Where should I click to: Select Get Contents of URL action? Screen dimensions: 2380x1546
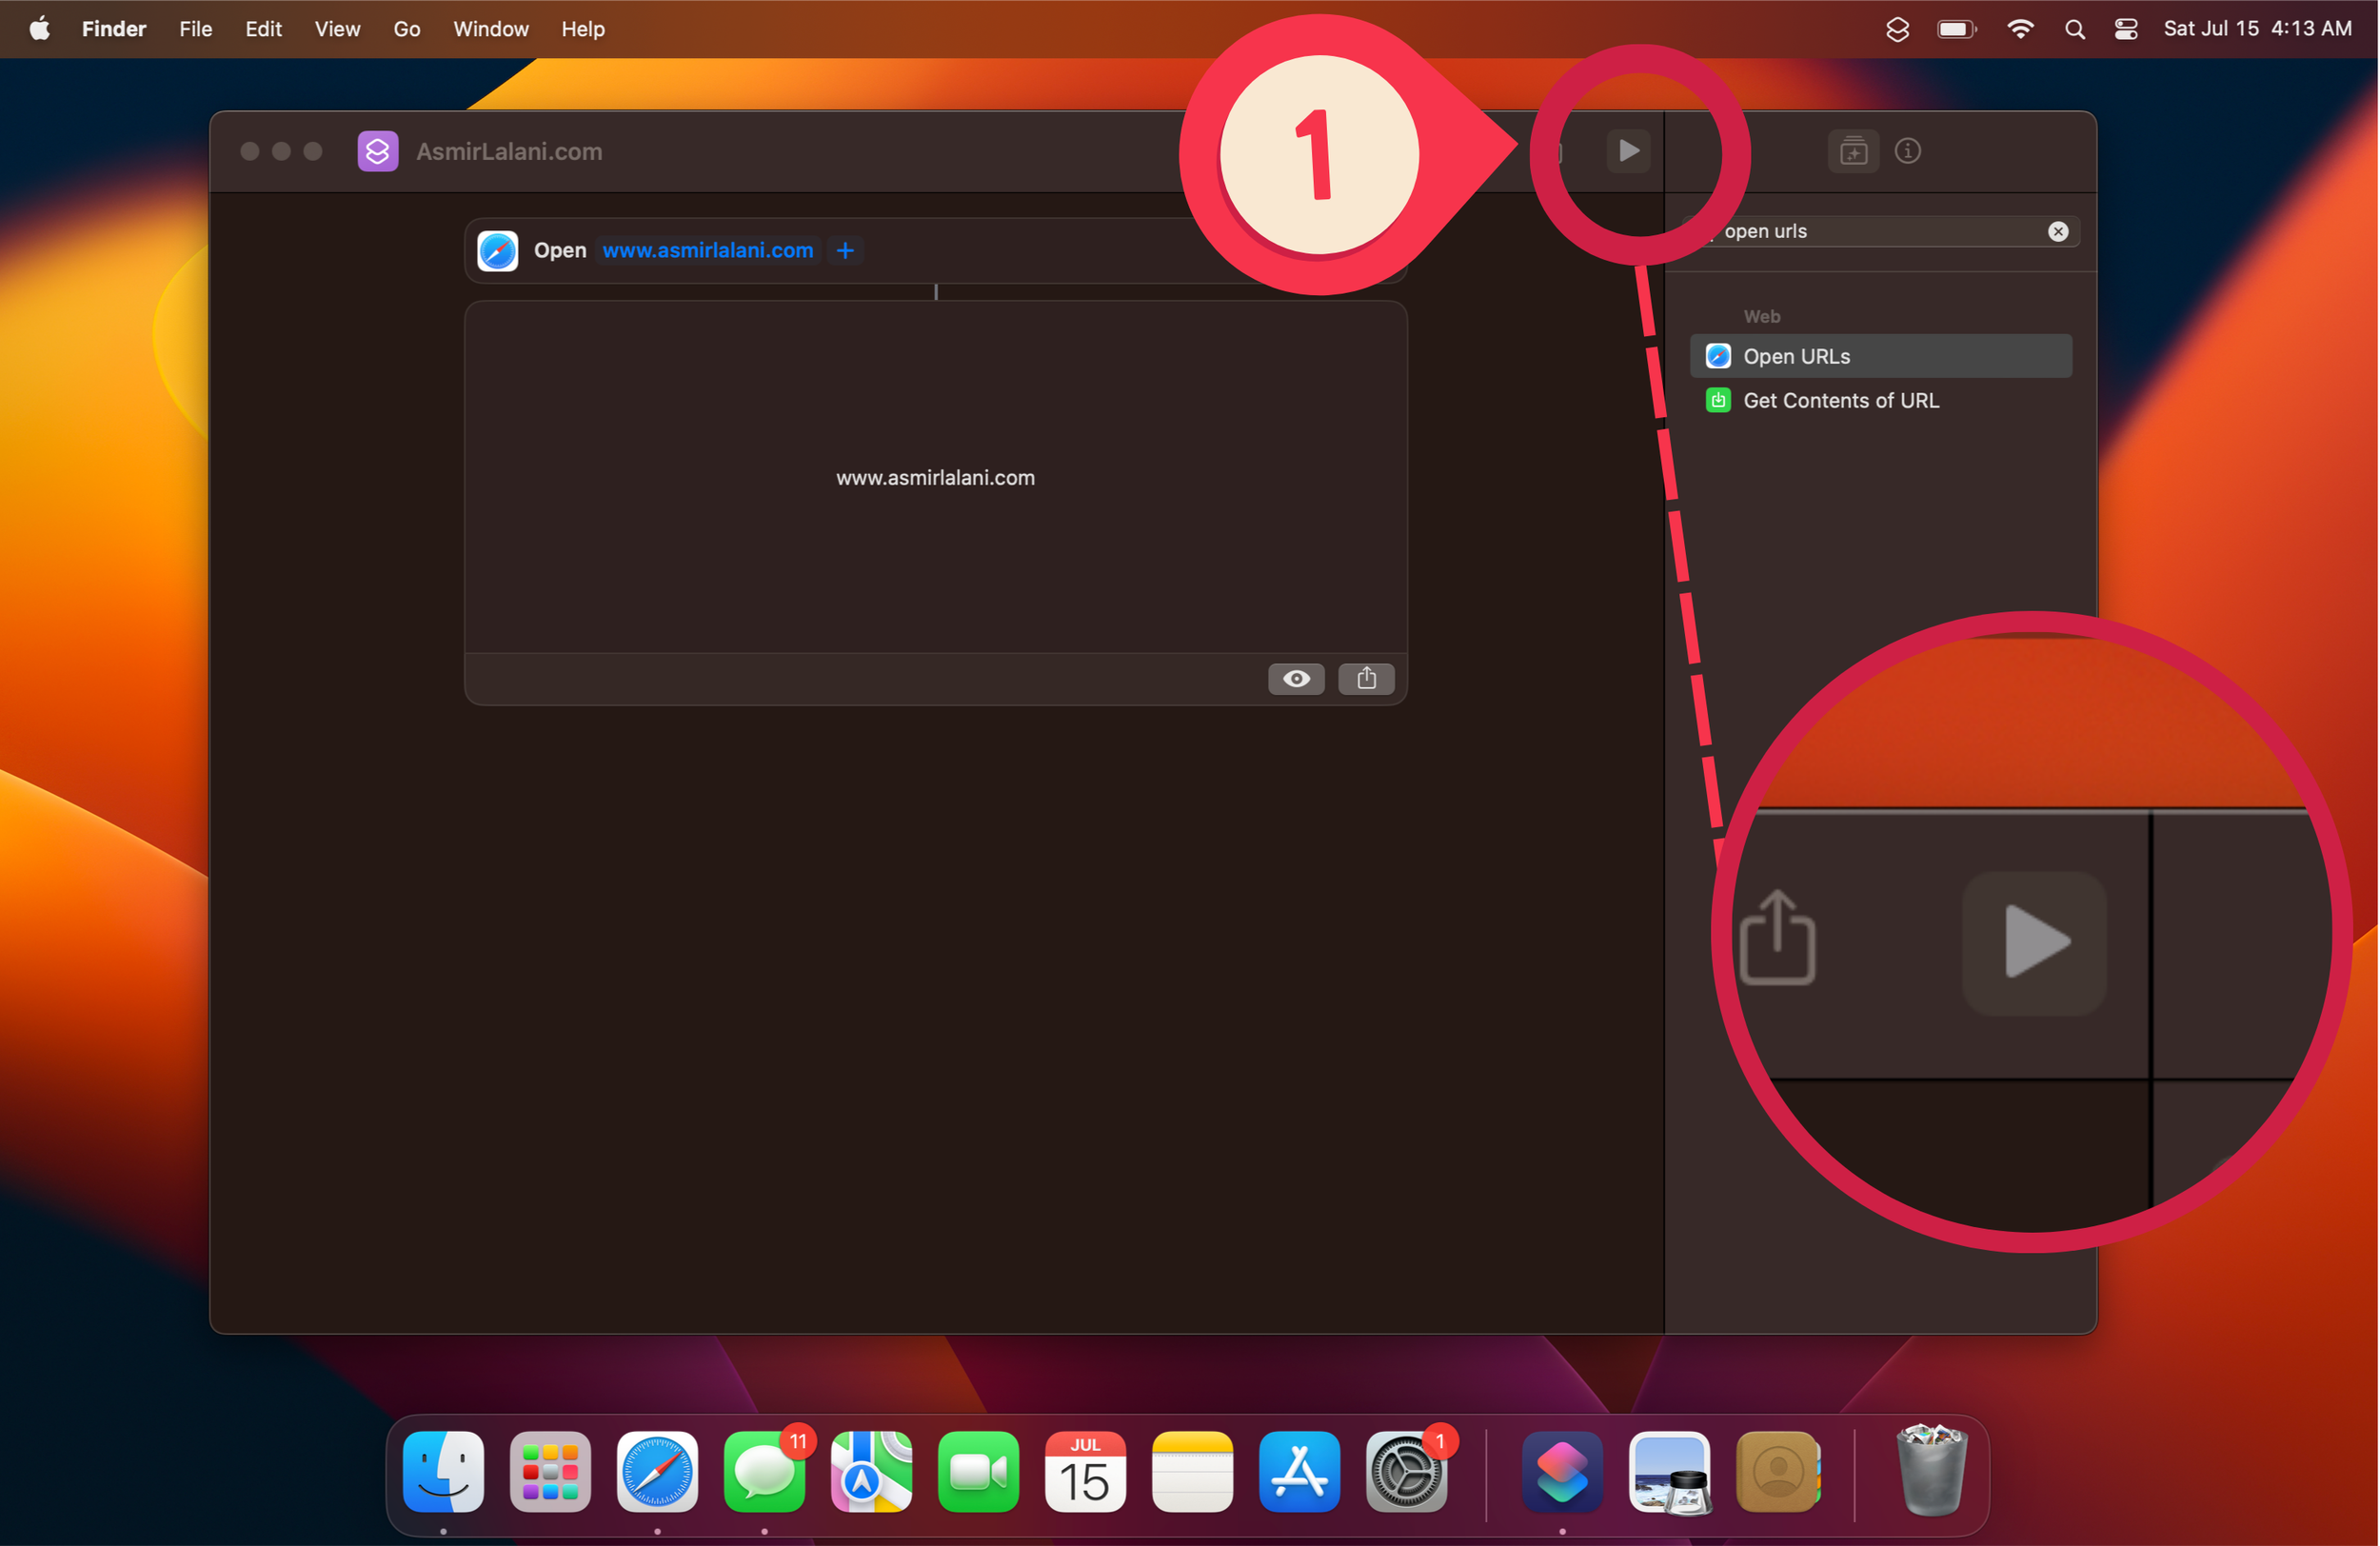coord(1840,400)
